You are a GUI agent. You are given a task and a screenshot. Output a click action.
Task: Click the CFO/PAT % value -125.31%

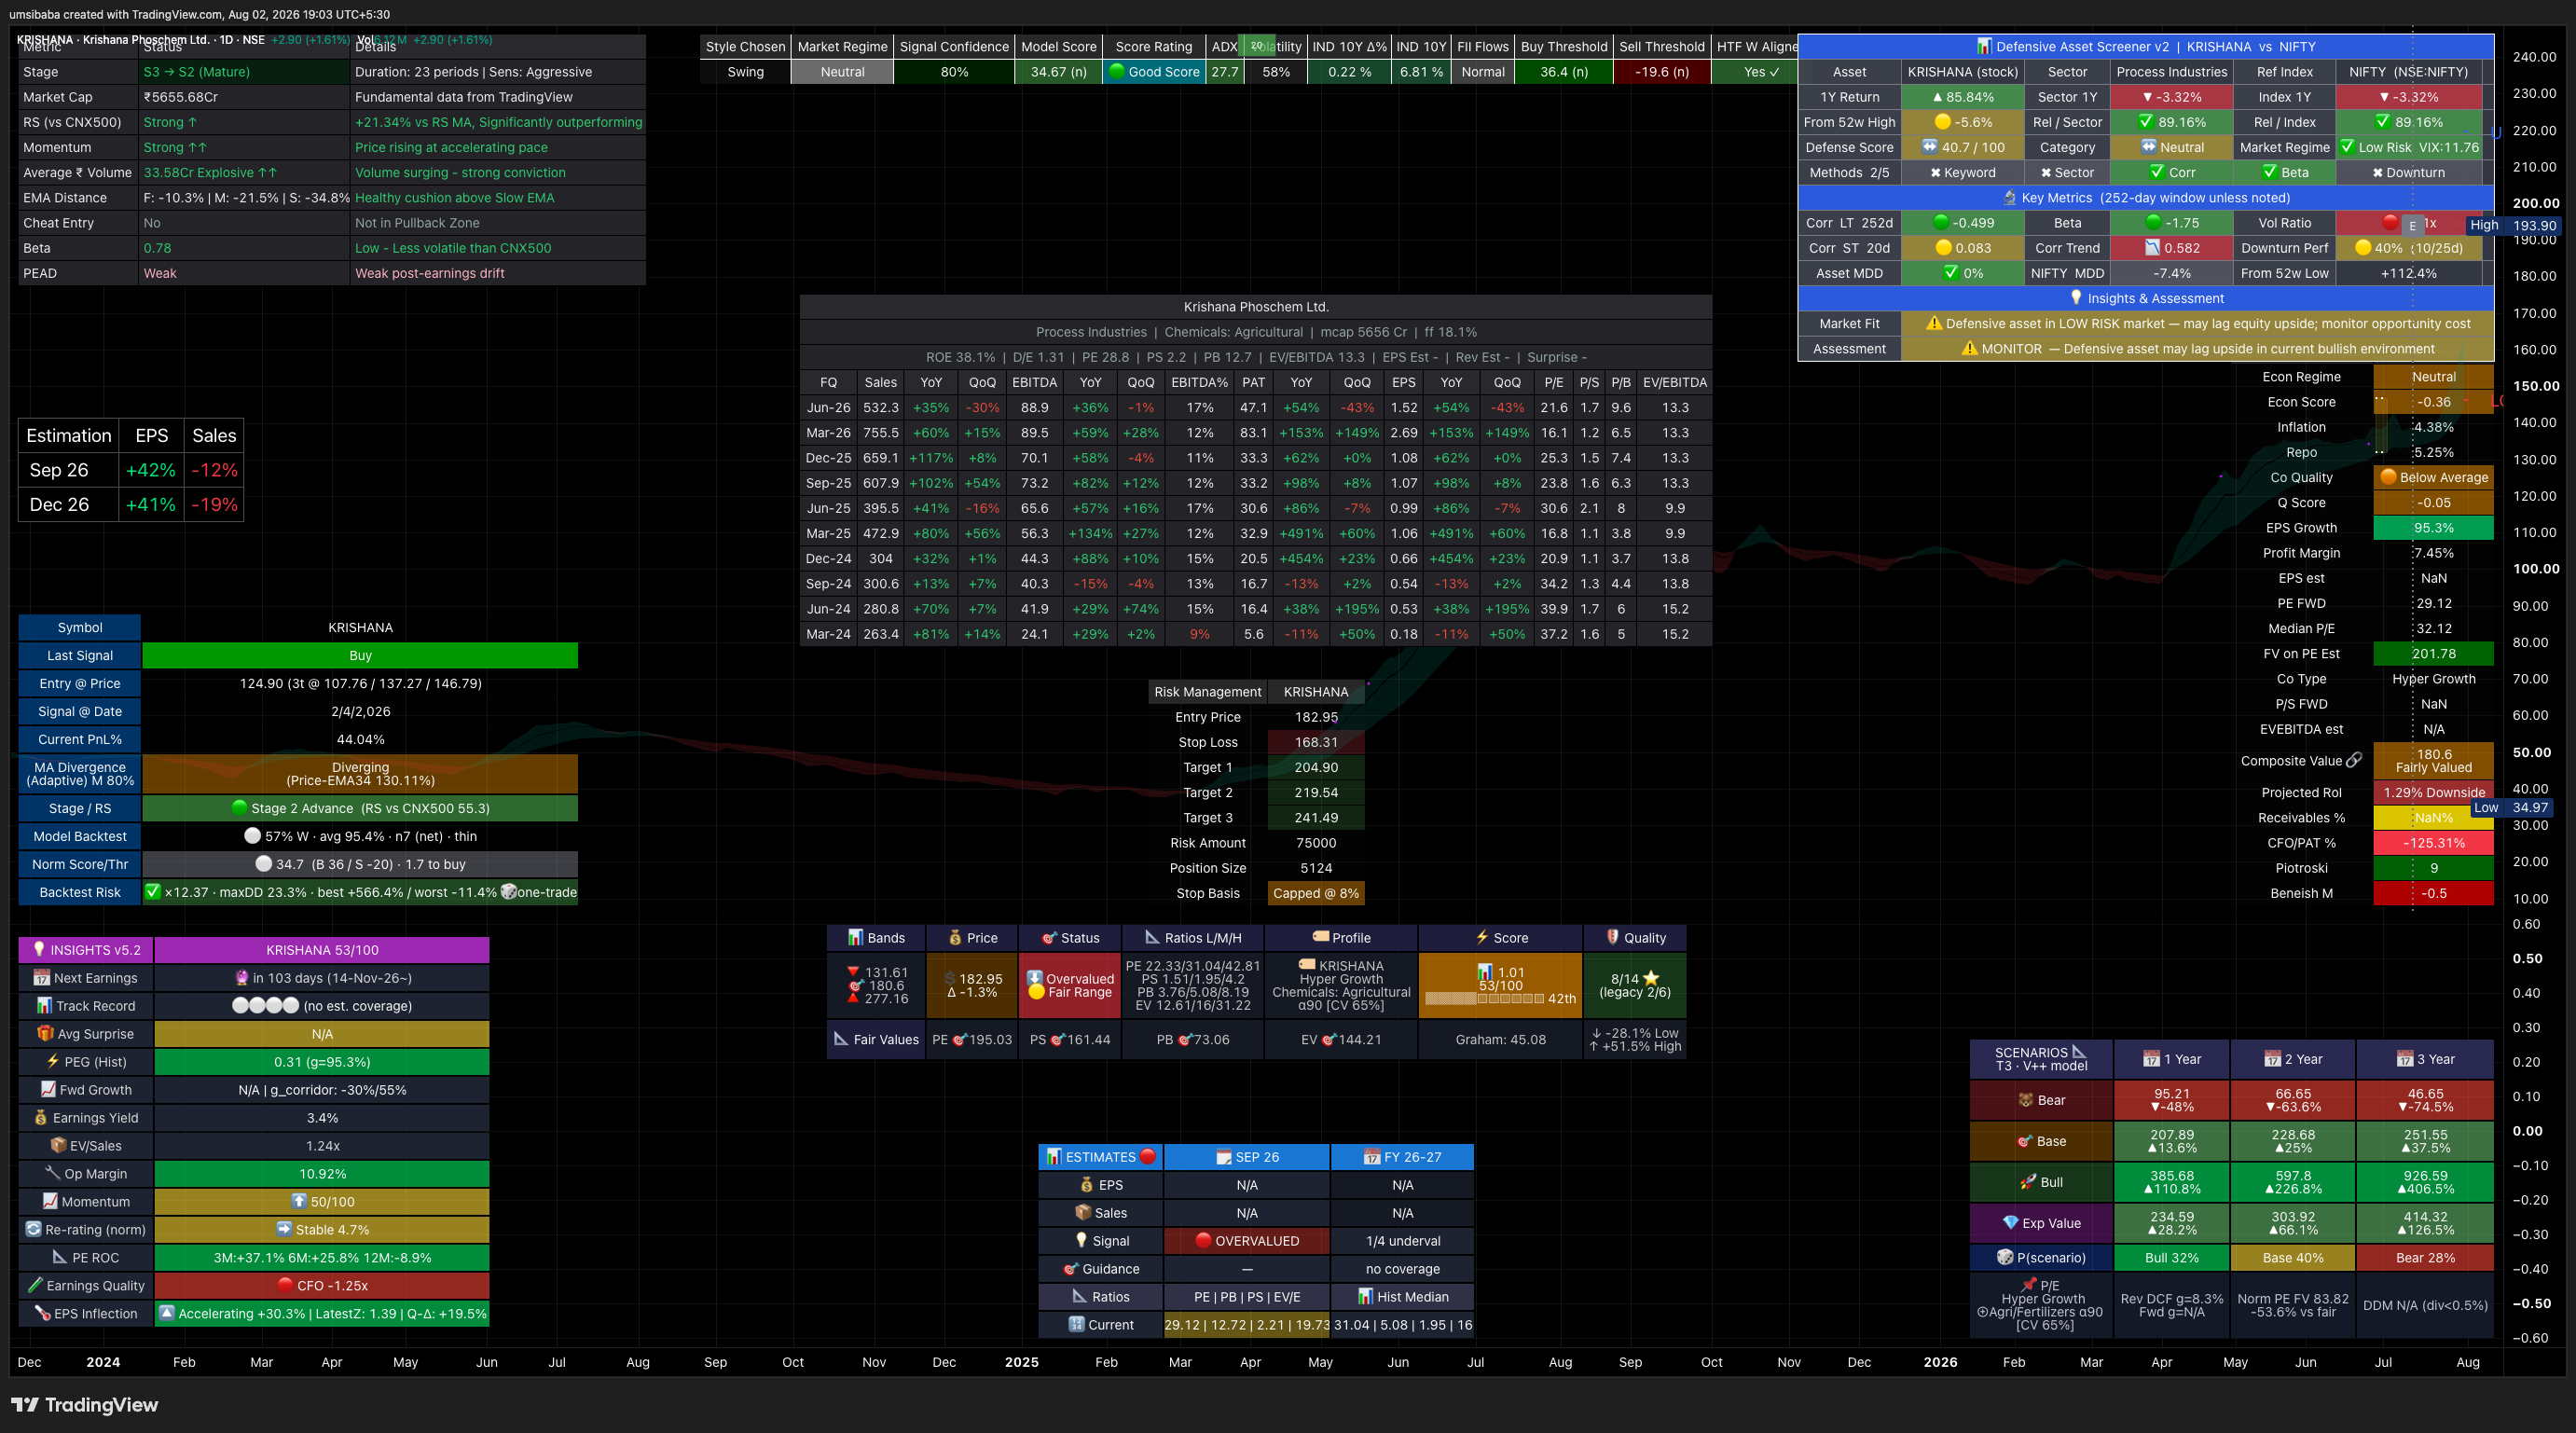2433,843
